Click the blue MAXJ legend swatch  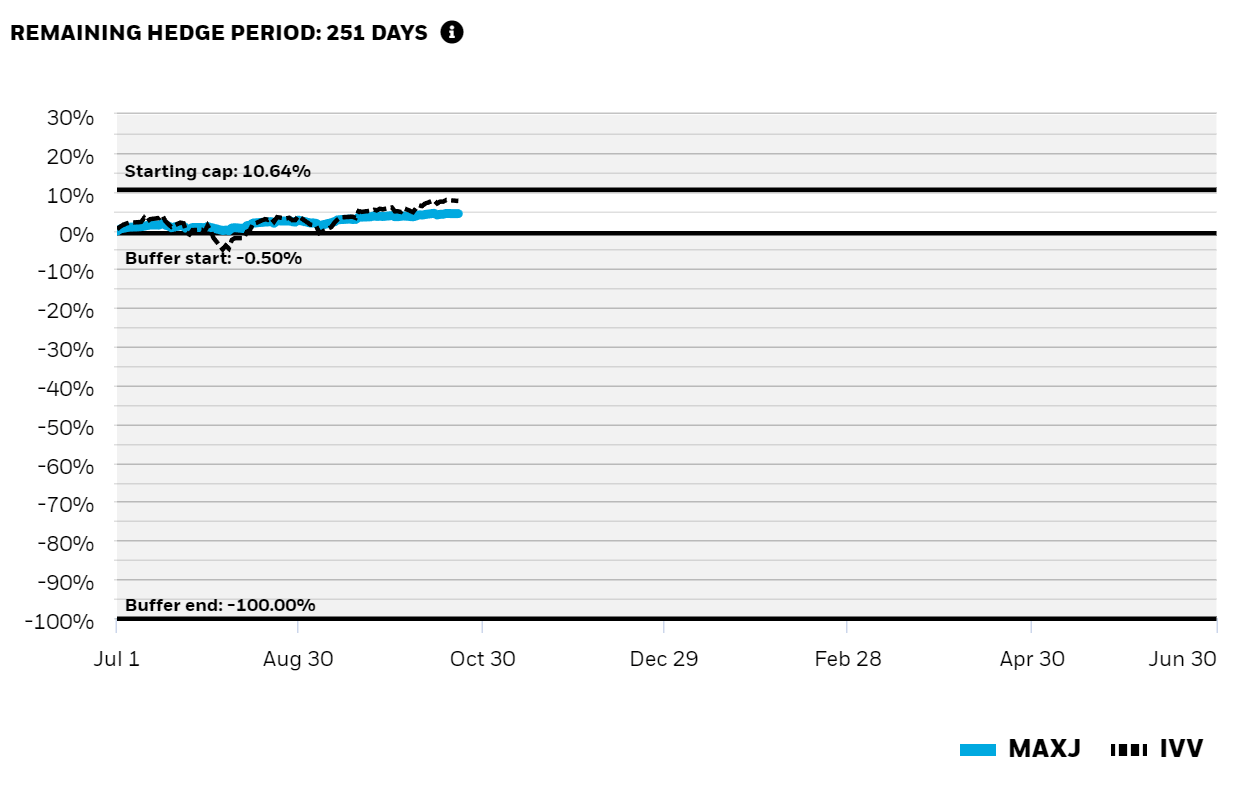tap(977, 749)
